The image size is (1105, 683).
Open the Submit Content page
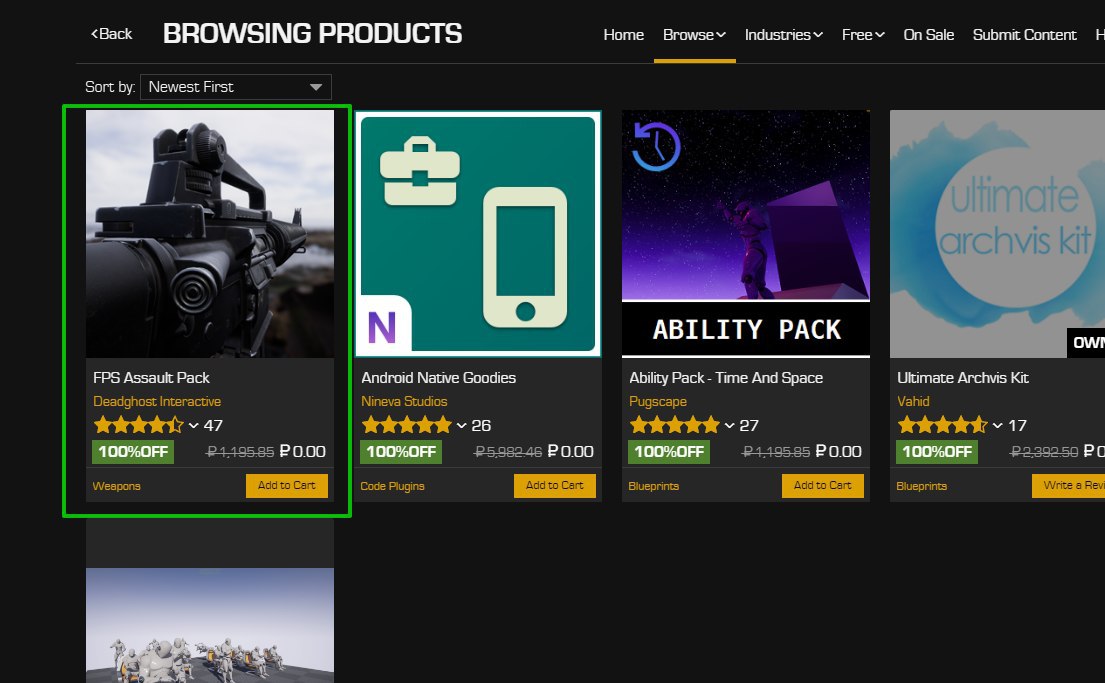[x=1025, y=35]
